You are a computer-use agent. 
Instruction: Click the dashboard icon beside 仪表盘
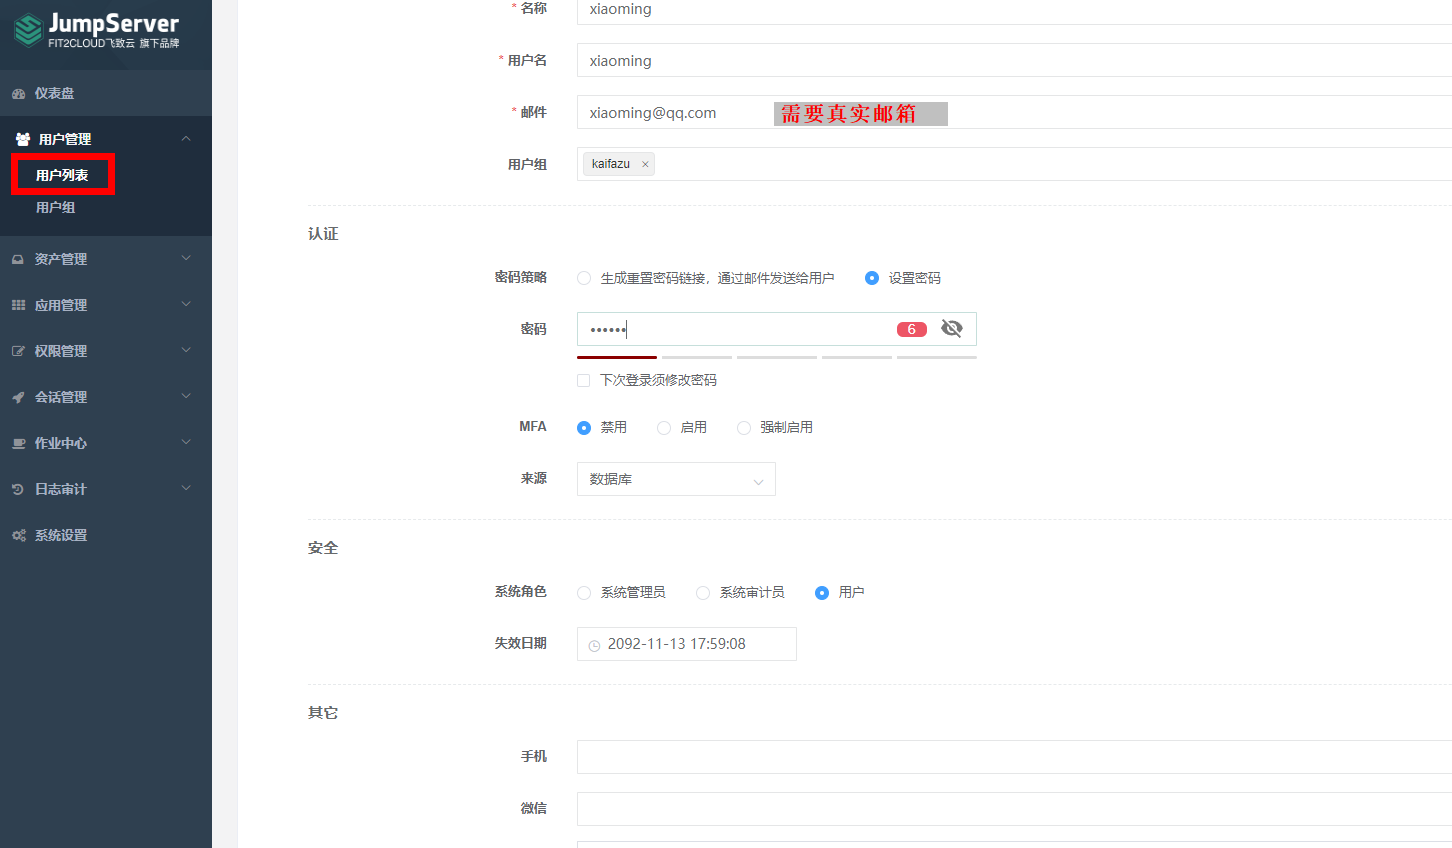coord(18,93)
